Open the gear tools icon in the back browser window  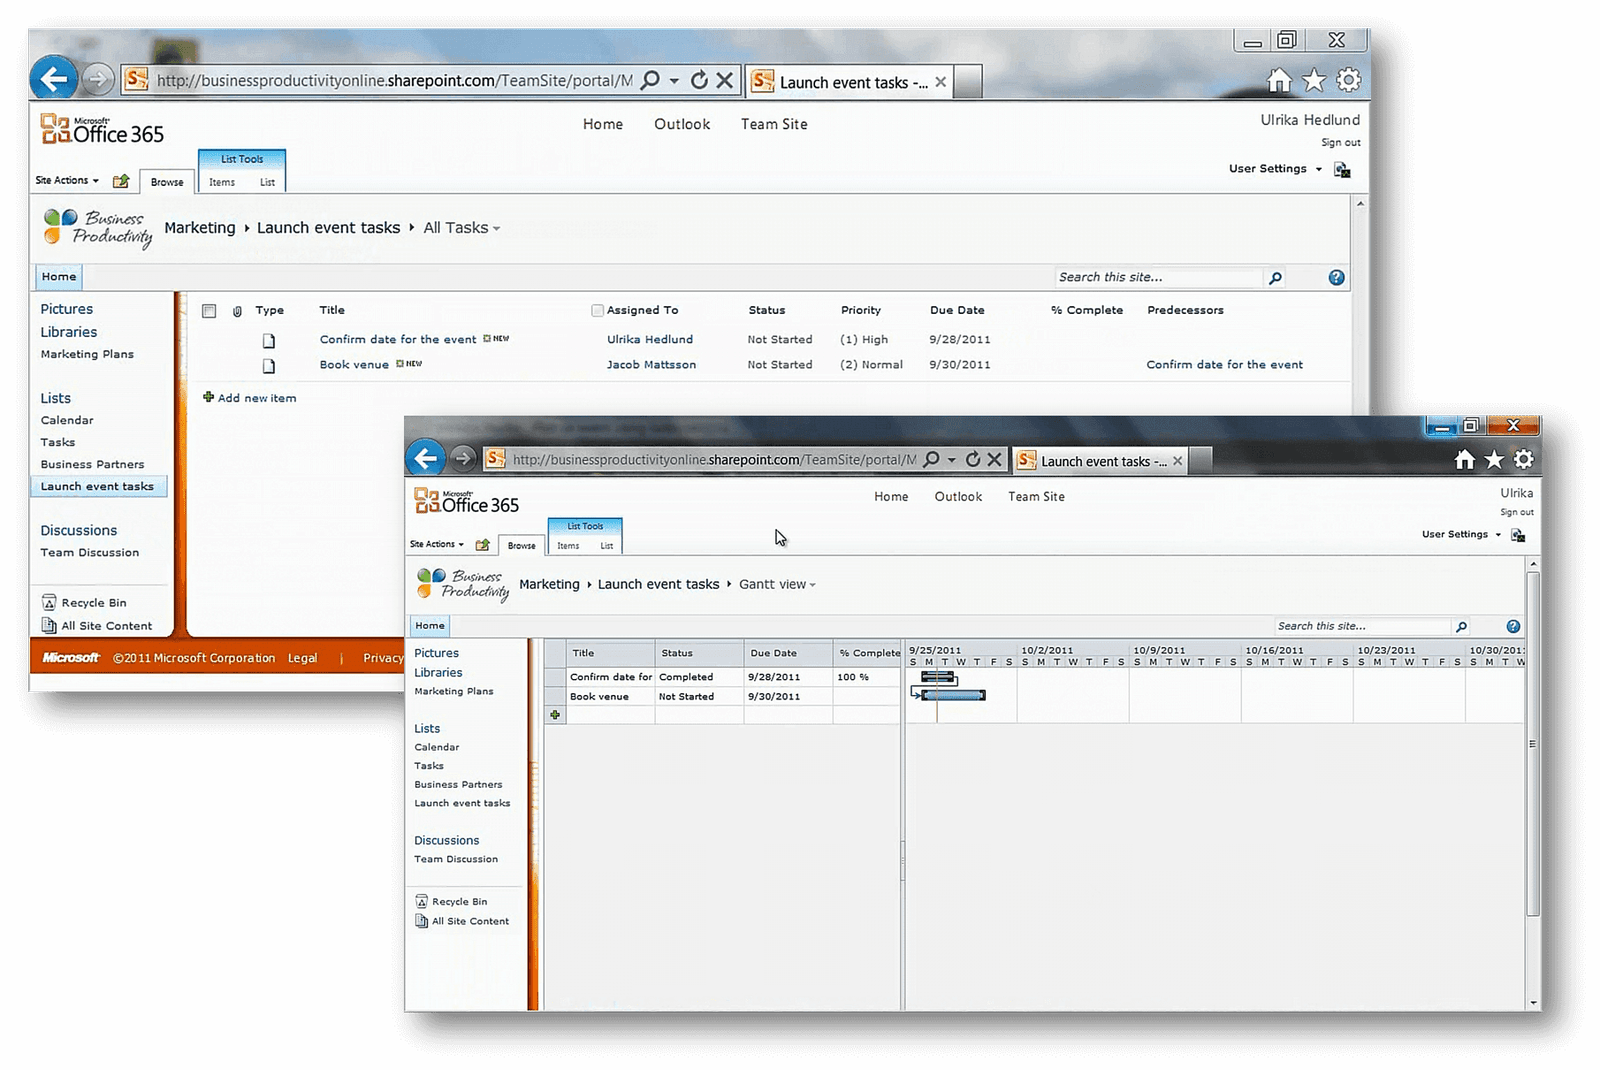click(1349, 80)
